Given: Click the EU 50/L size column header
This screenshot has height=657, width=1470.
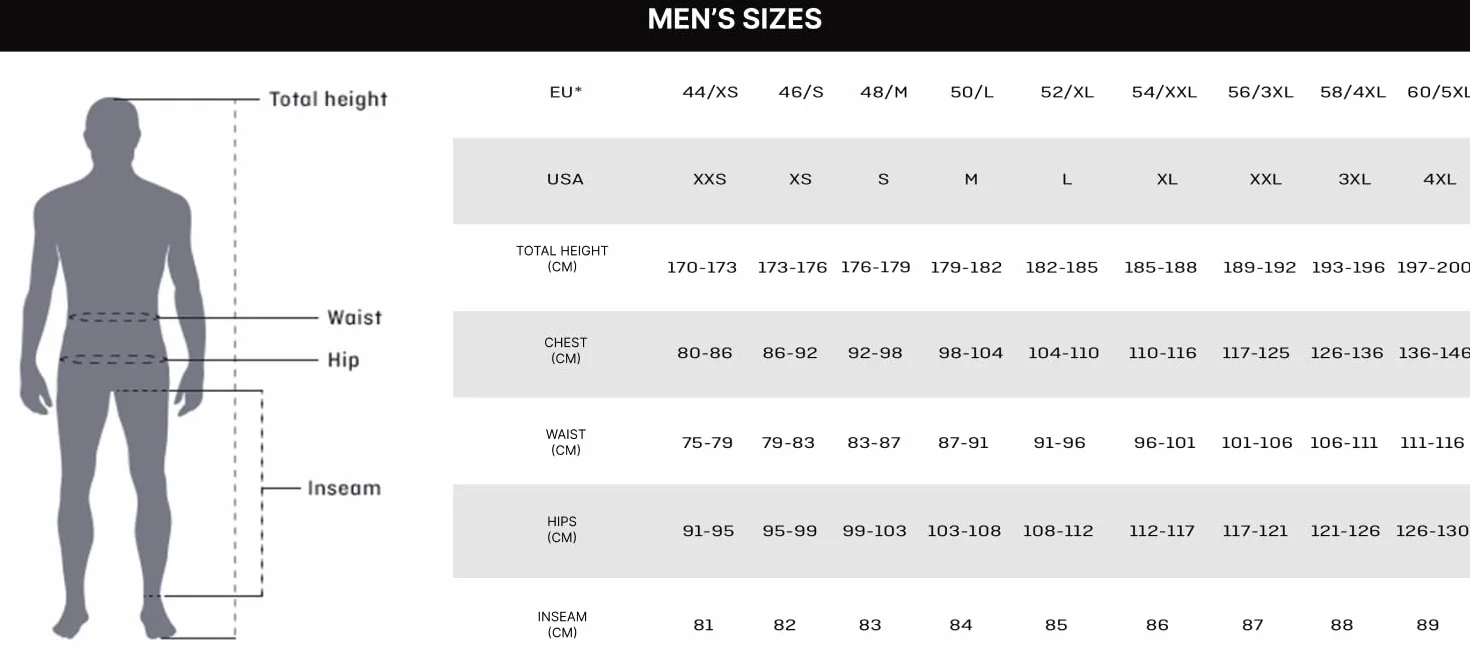Looking at the screenshot, I should click(x=972, y=92).
